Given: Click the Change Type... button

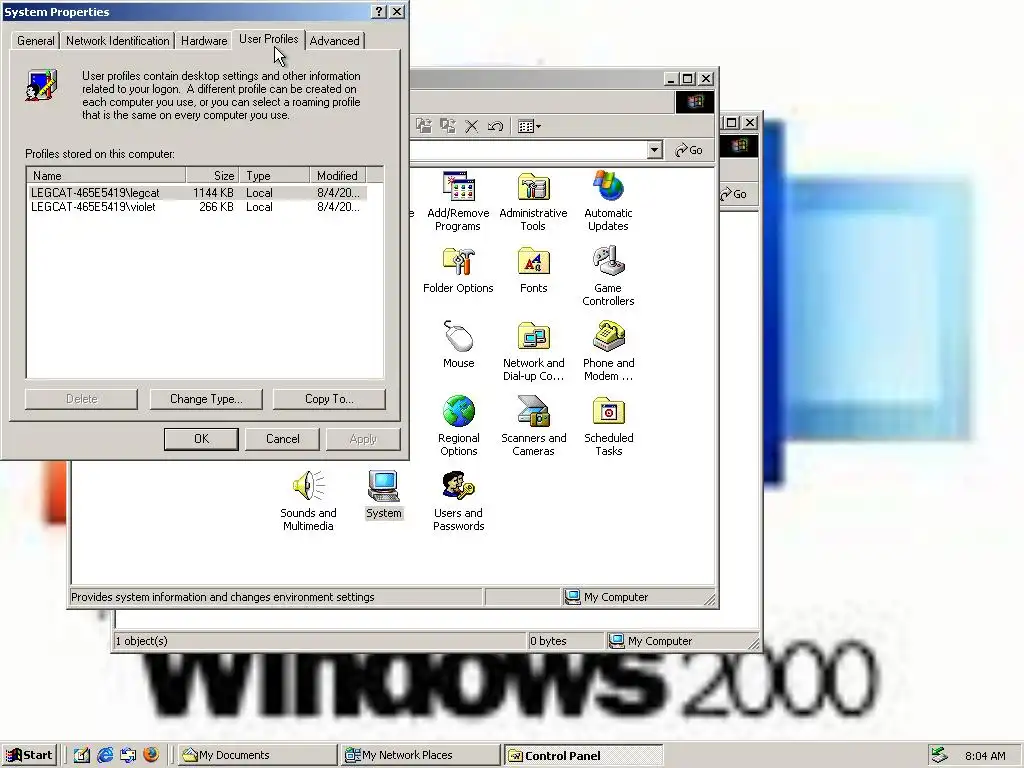Looking at the screenshot, I should click(x=206, y=399).
